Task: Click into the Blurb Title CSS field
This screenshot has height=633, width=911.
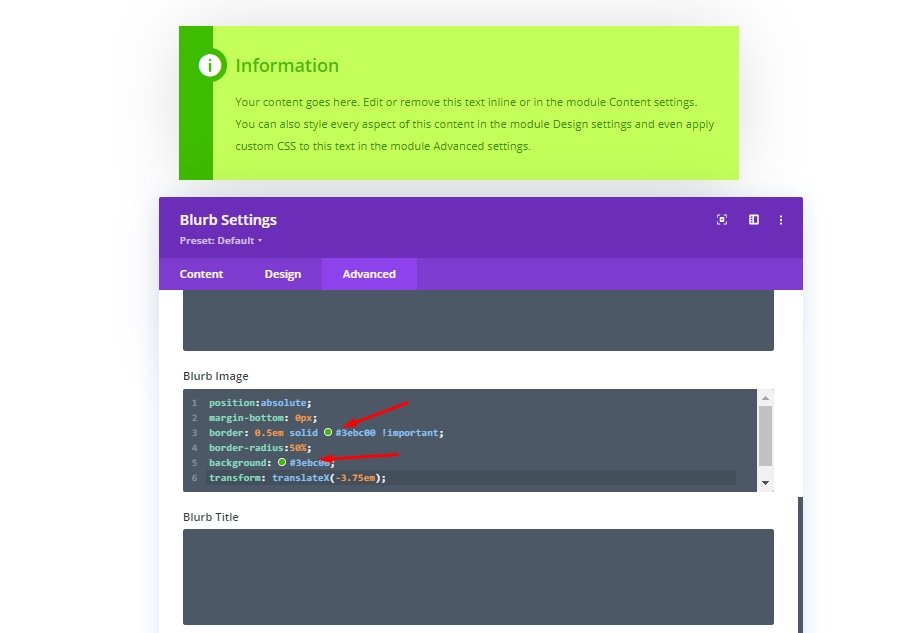Action: (478, 577)
